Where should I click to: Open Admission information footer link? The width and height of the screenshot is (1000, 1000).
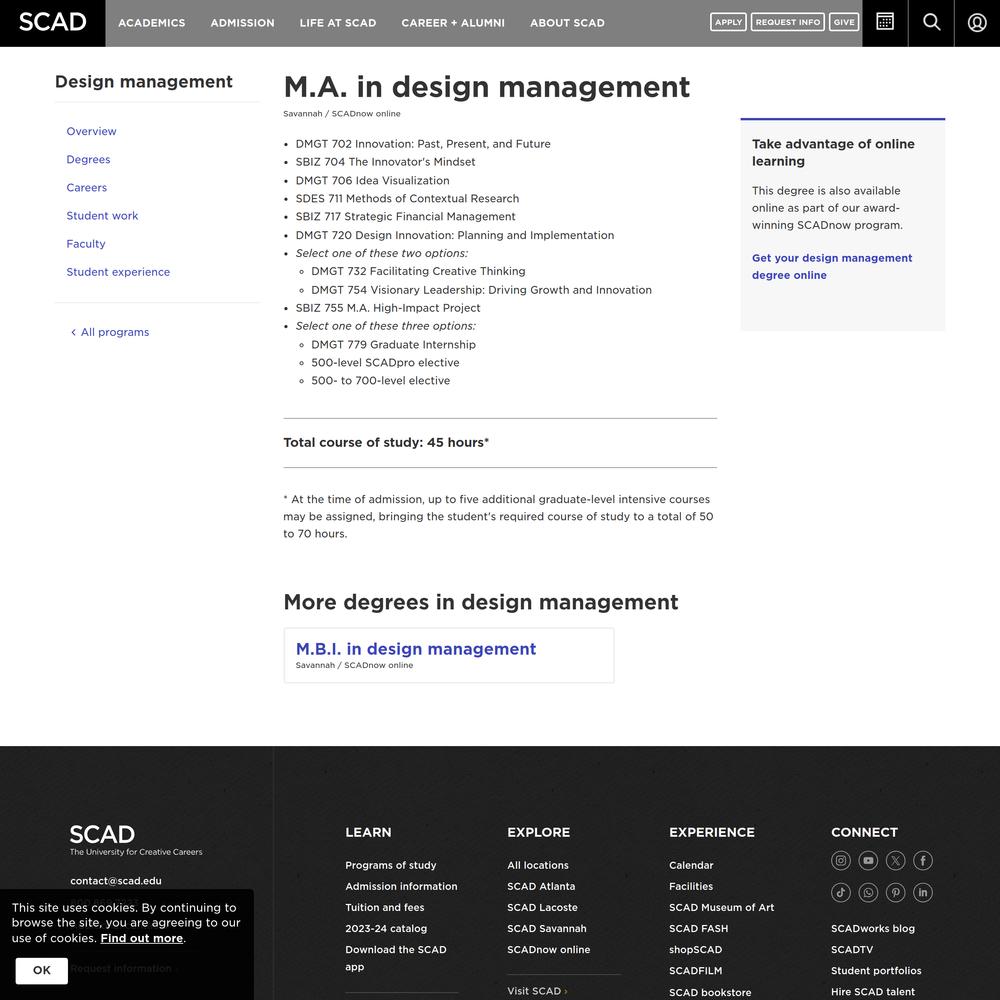point(401,886)
